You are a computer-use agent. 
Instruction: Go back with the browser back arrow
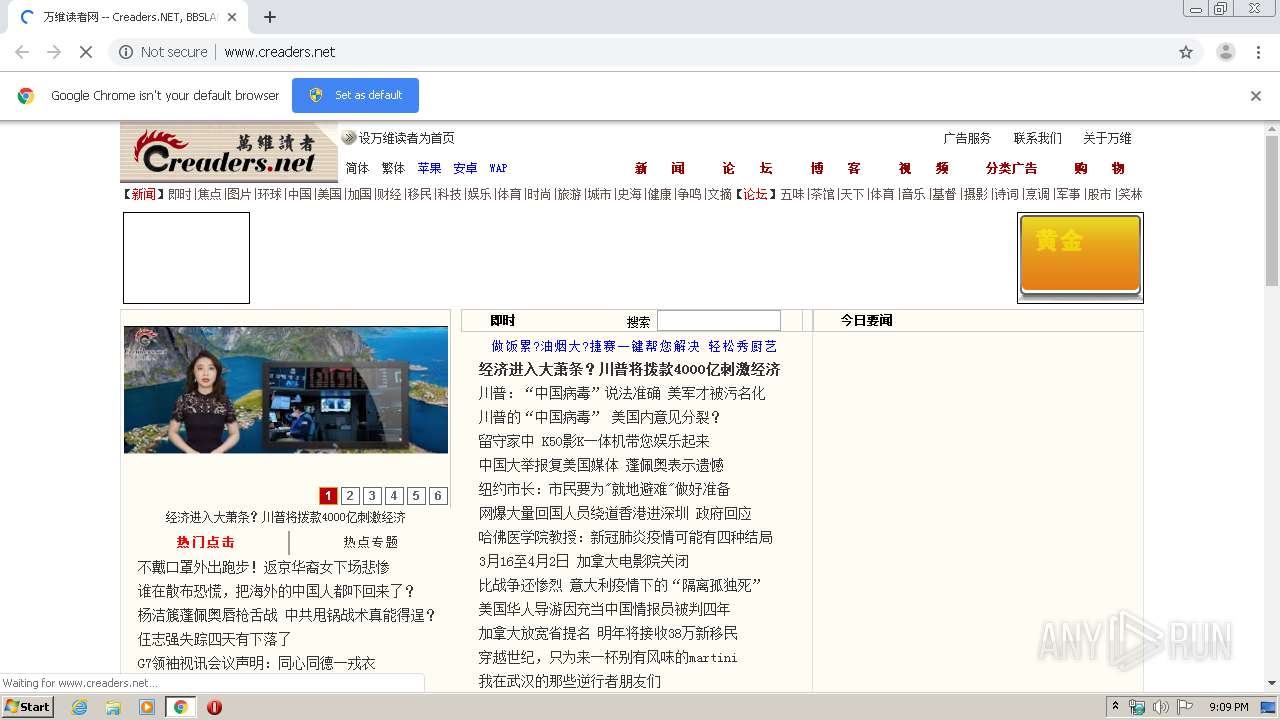[x=22, y=52]
